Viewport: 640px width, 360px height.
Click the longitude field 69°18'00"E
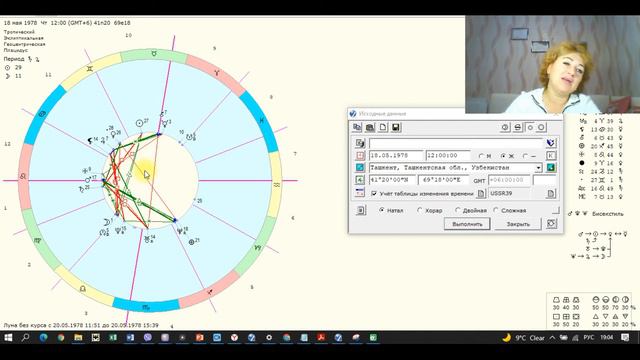pyautogui.click(x=444, y=180)
